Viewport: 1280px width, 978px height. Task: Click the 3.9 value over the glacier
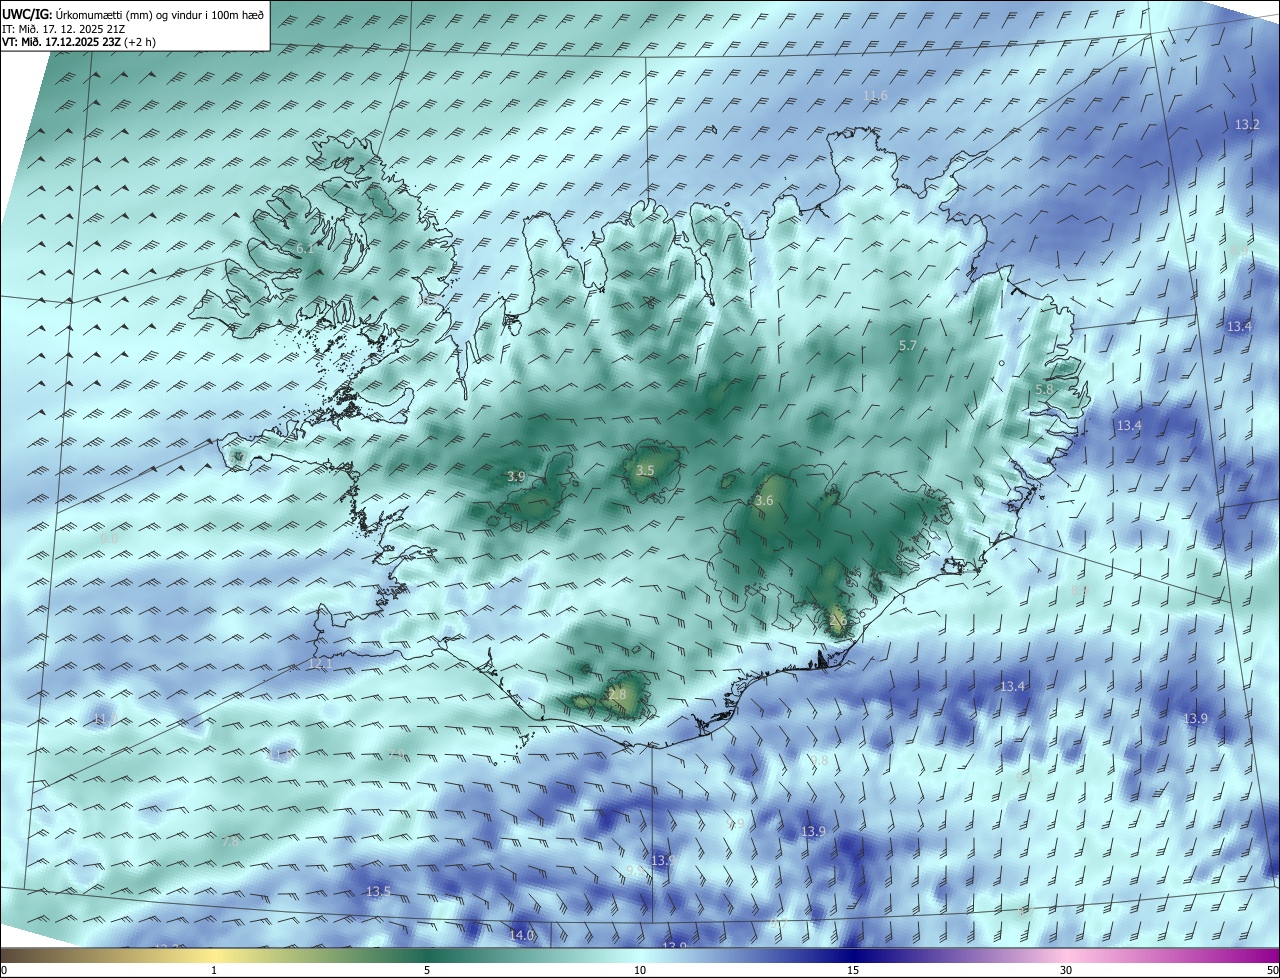point(516,477)
